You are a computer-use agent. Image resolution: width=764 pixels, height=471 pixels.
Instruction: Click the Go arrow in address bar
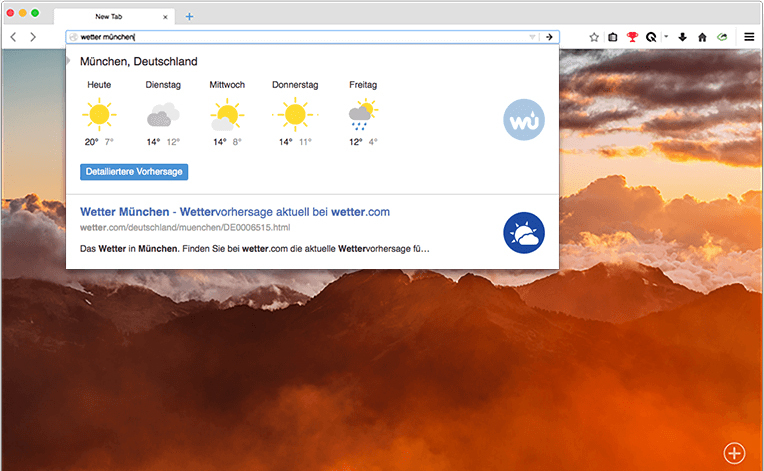click(x=549, y=37)
